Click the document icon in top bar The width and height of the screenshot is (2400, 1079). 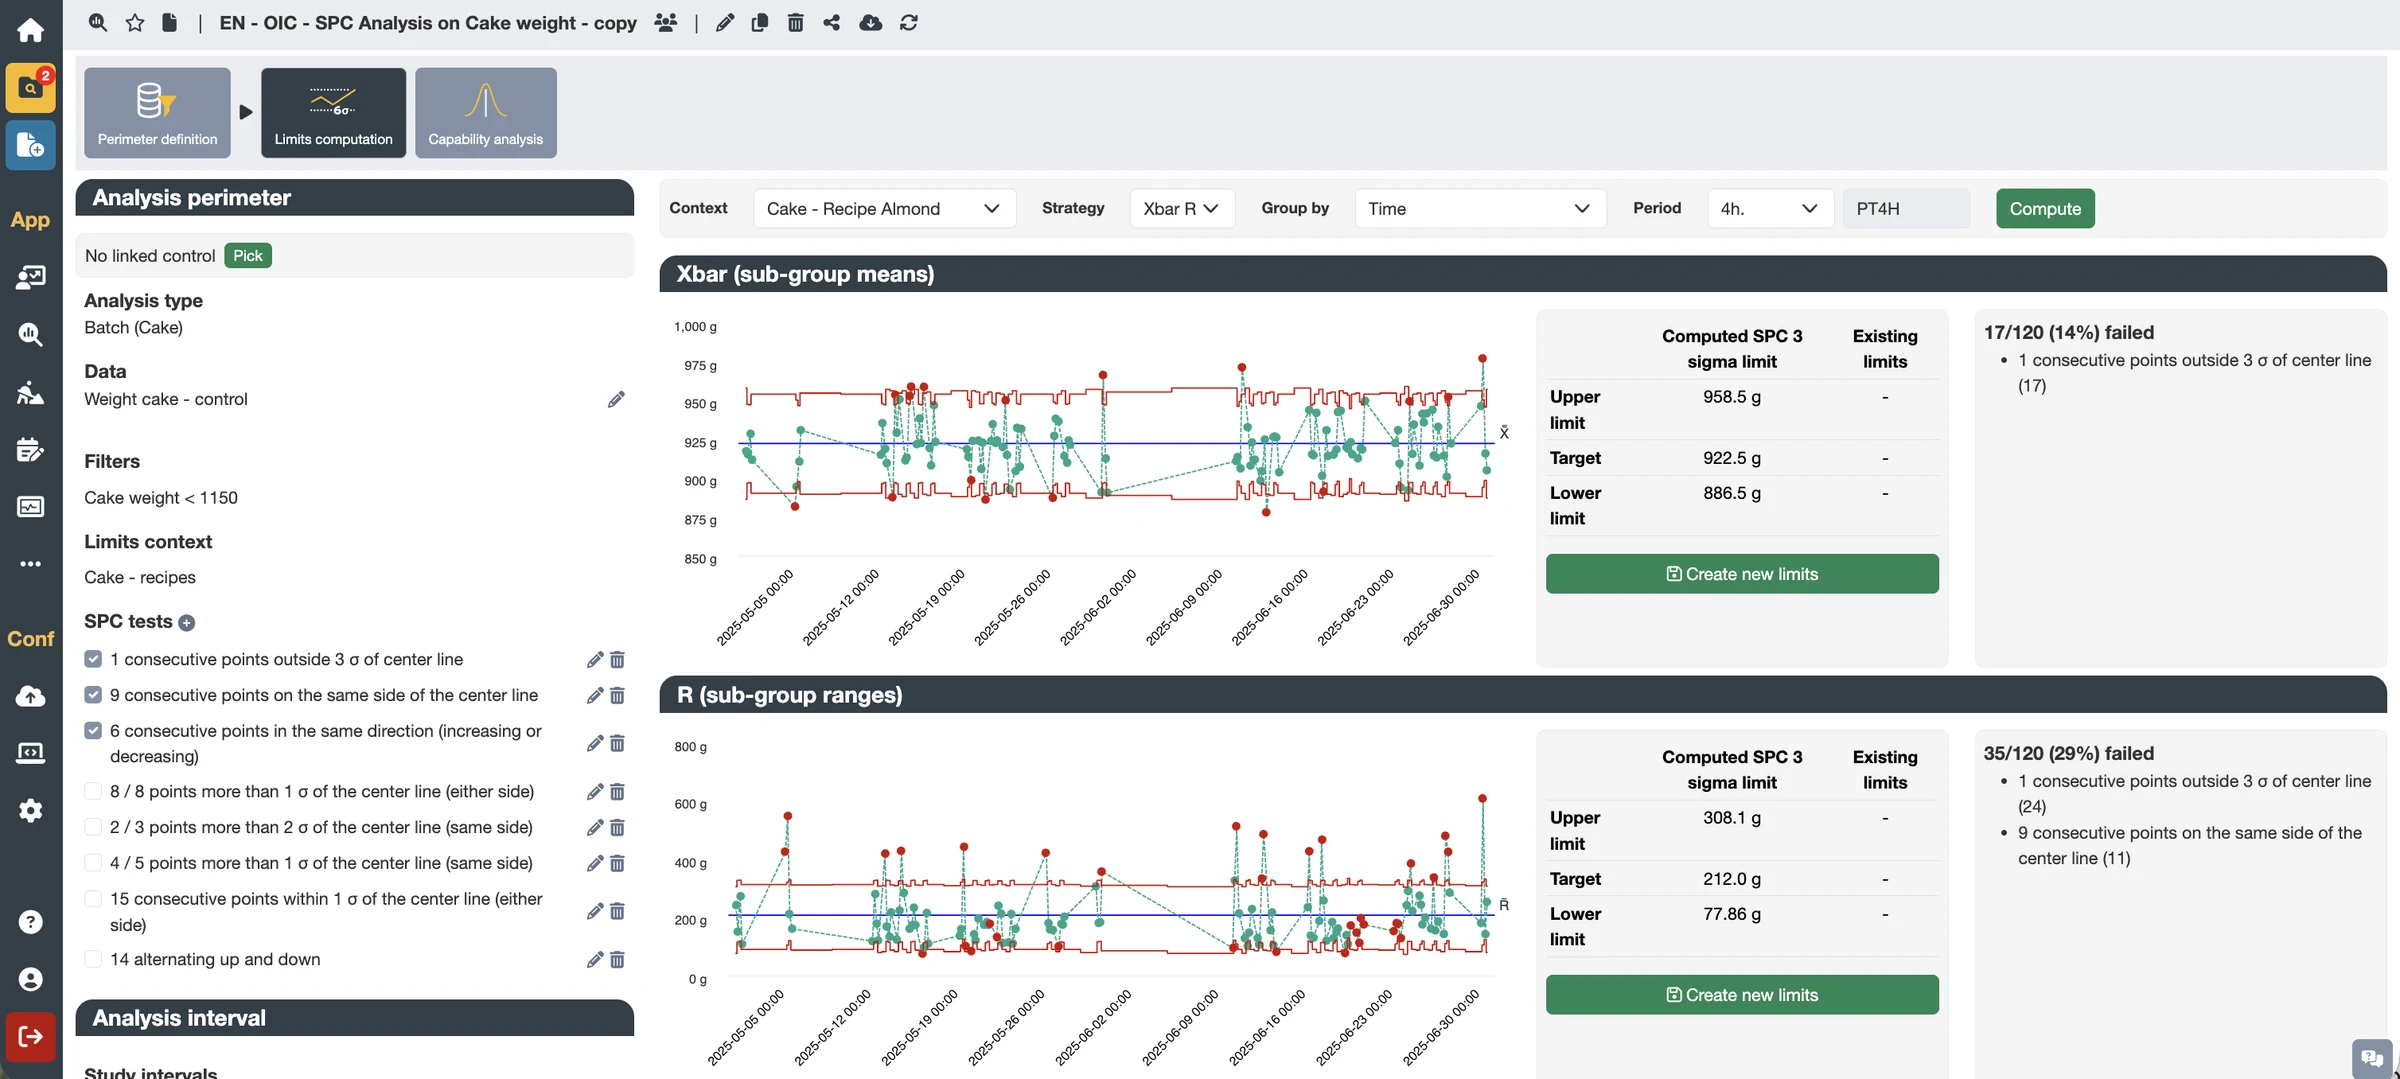point(170,22)
